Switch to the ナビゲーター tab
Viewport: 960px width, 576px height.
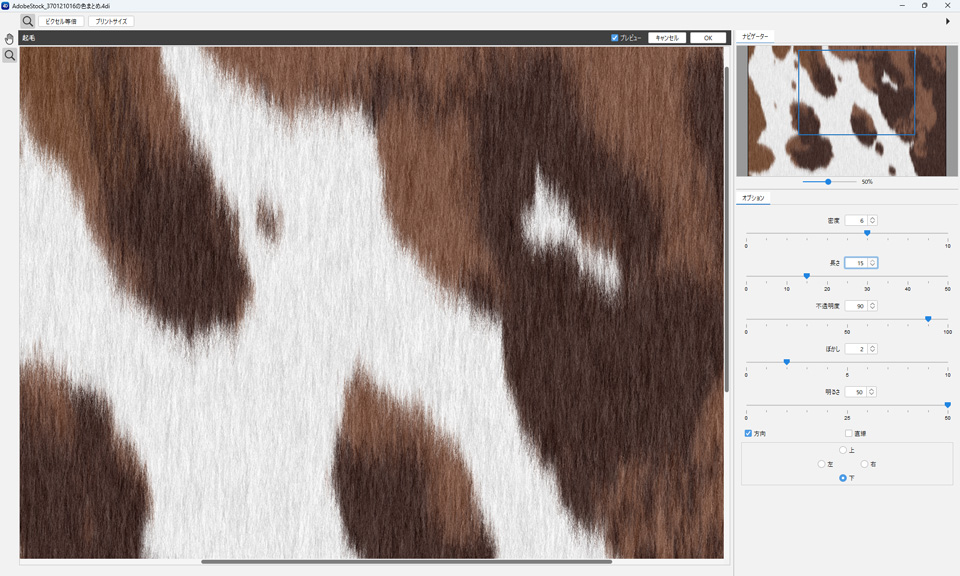(755, 36)
